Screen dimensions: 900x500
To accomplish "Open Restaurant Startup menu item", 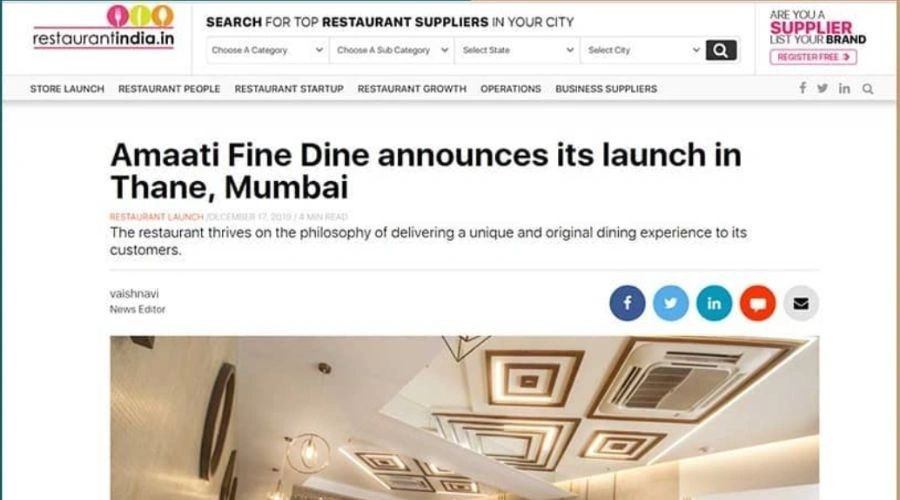I will pos(289,89).
